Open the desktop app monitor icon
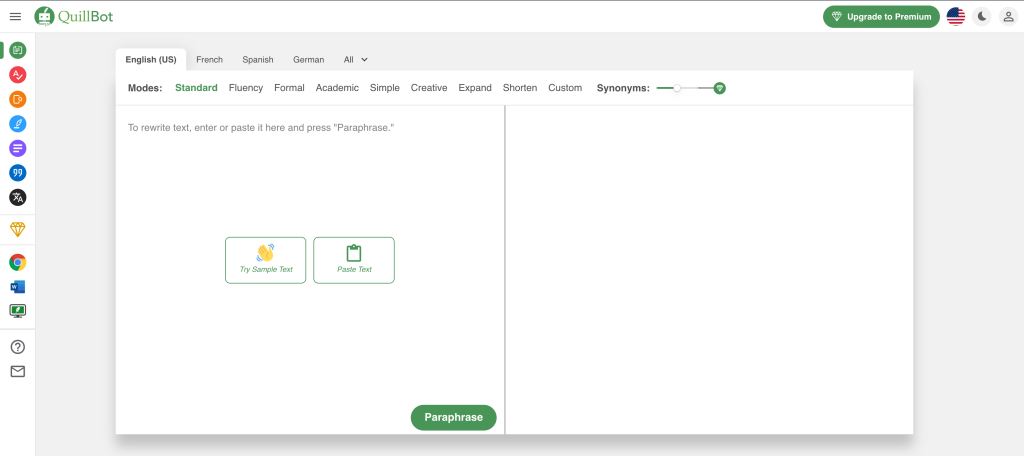 coord(18,311)
